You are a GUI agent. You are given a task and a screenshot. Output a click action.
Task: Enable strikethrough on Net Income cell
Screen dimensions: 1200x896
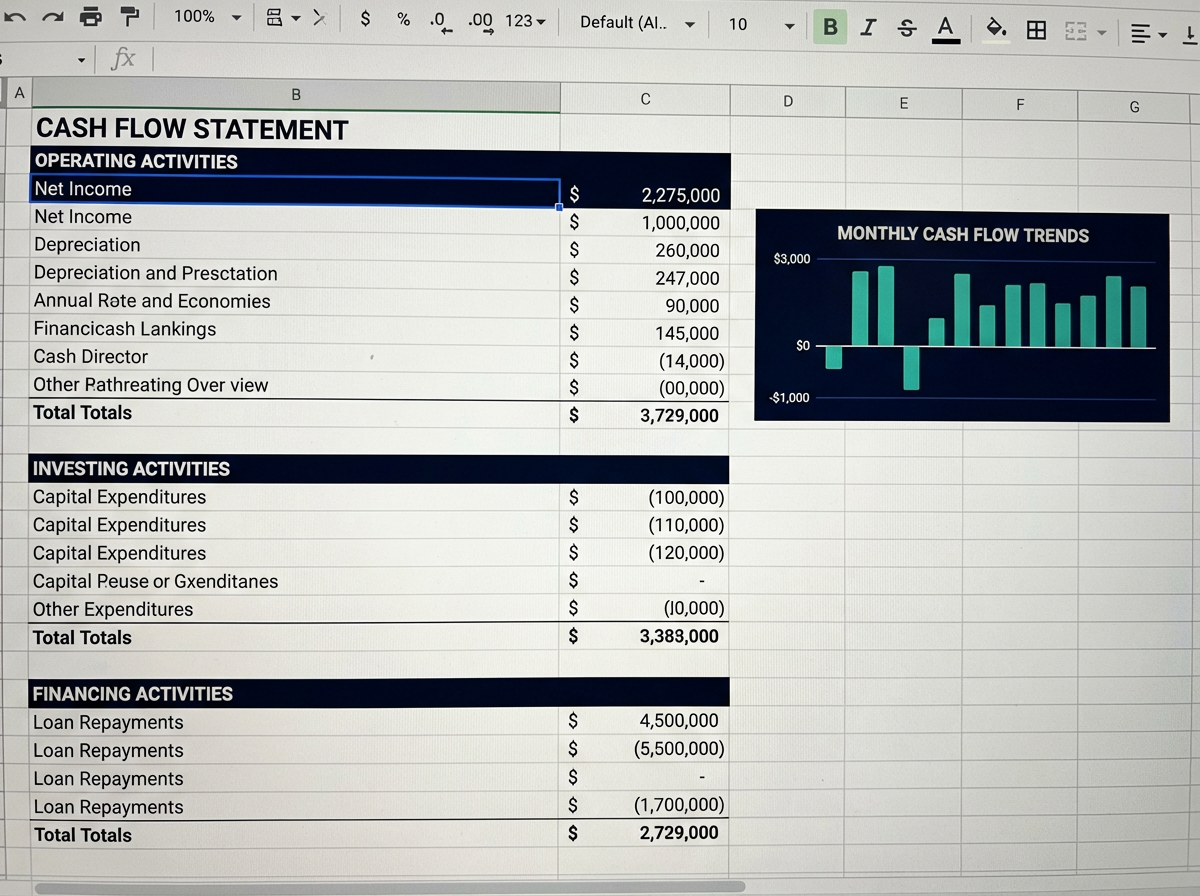[x=905, y=28]
